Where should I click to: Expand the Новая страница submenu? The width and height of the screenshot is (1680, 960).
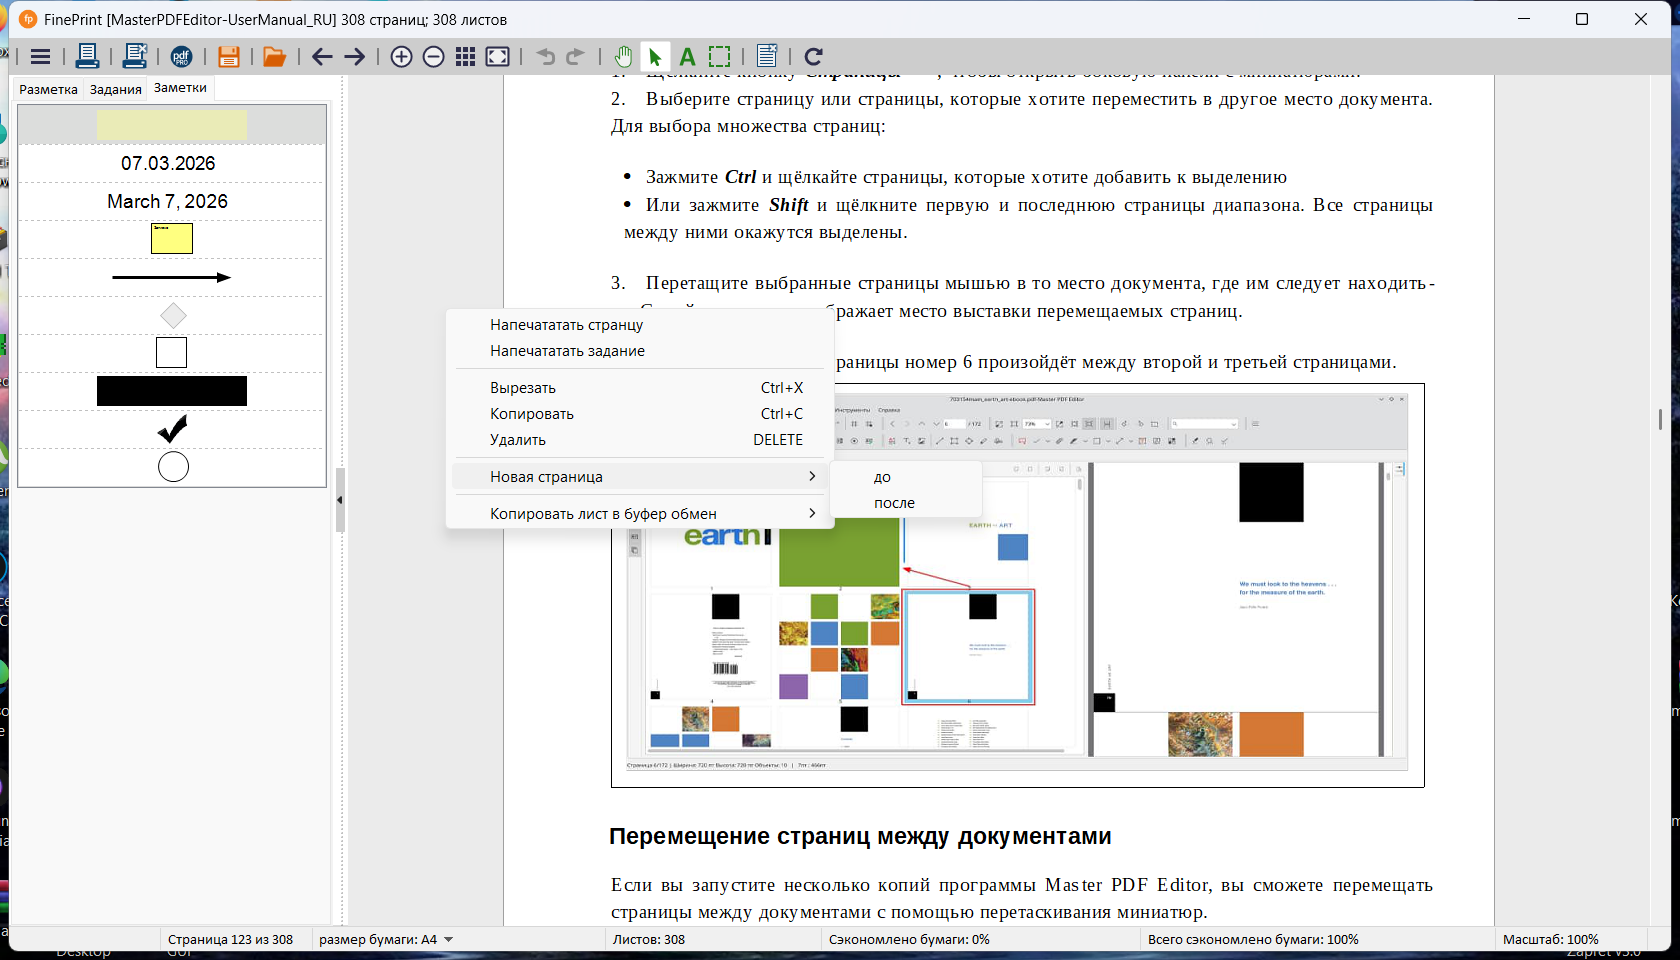(x=640, y=477)
